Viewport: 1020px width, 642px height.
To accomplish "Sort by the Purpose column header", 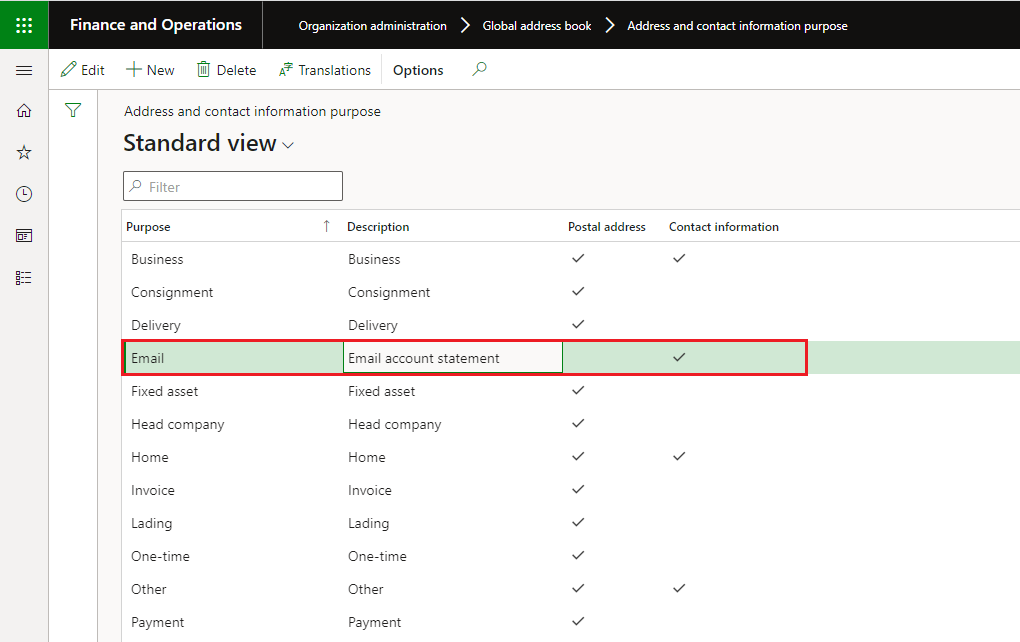I will click(x=148, y=226).
